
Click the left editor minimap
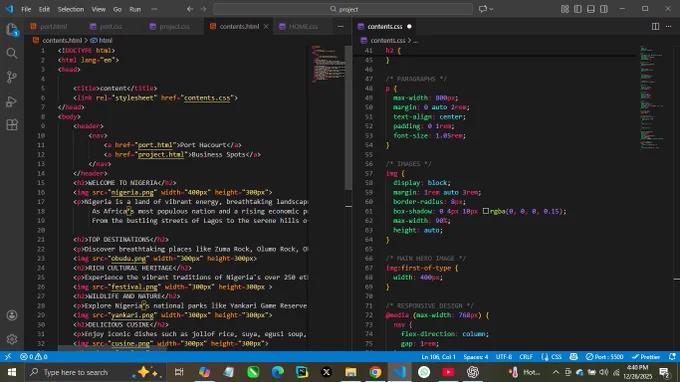click(x=328, y=64)
